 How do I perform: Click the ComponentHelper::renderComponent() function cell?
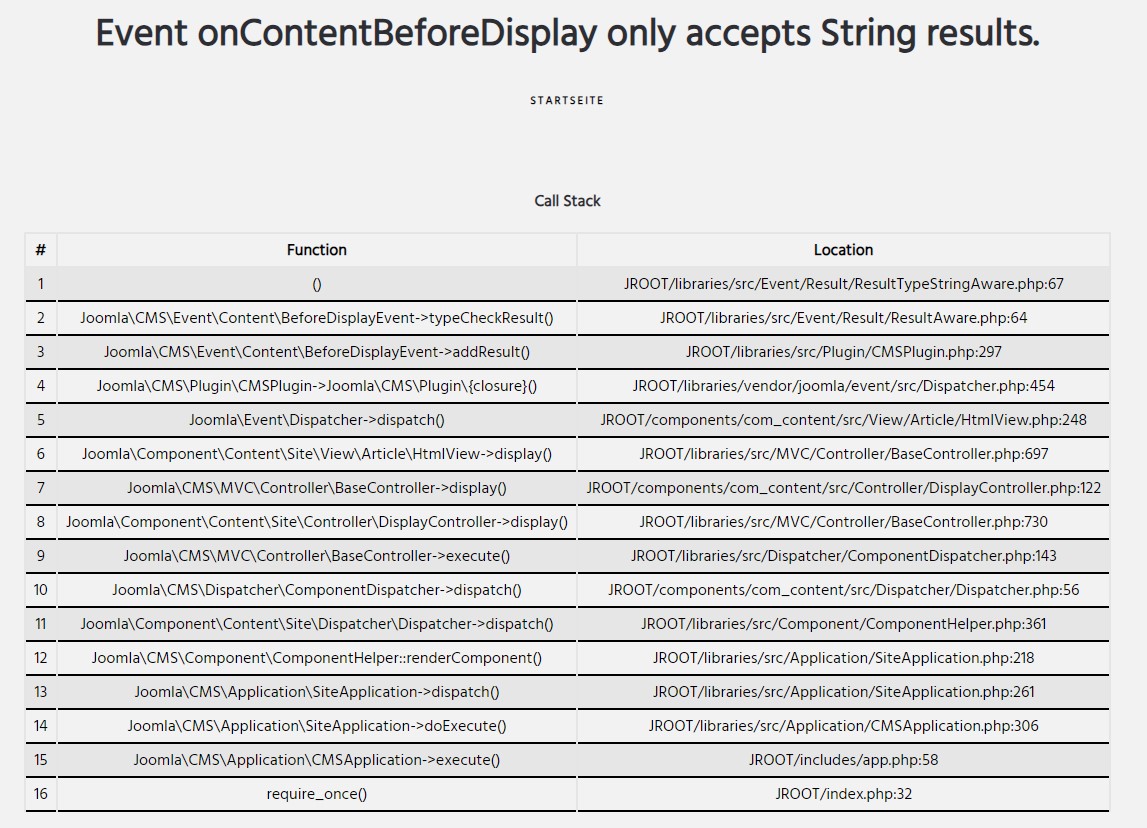click(x=316, y=658)
